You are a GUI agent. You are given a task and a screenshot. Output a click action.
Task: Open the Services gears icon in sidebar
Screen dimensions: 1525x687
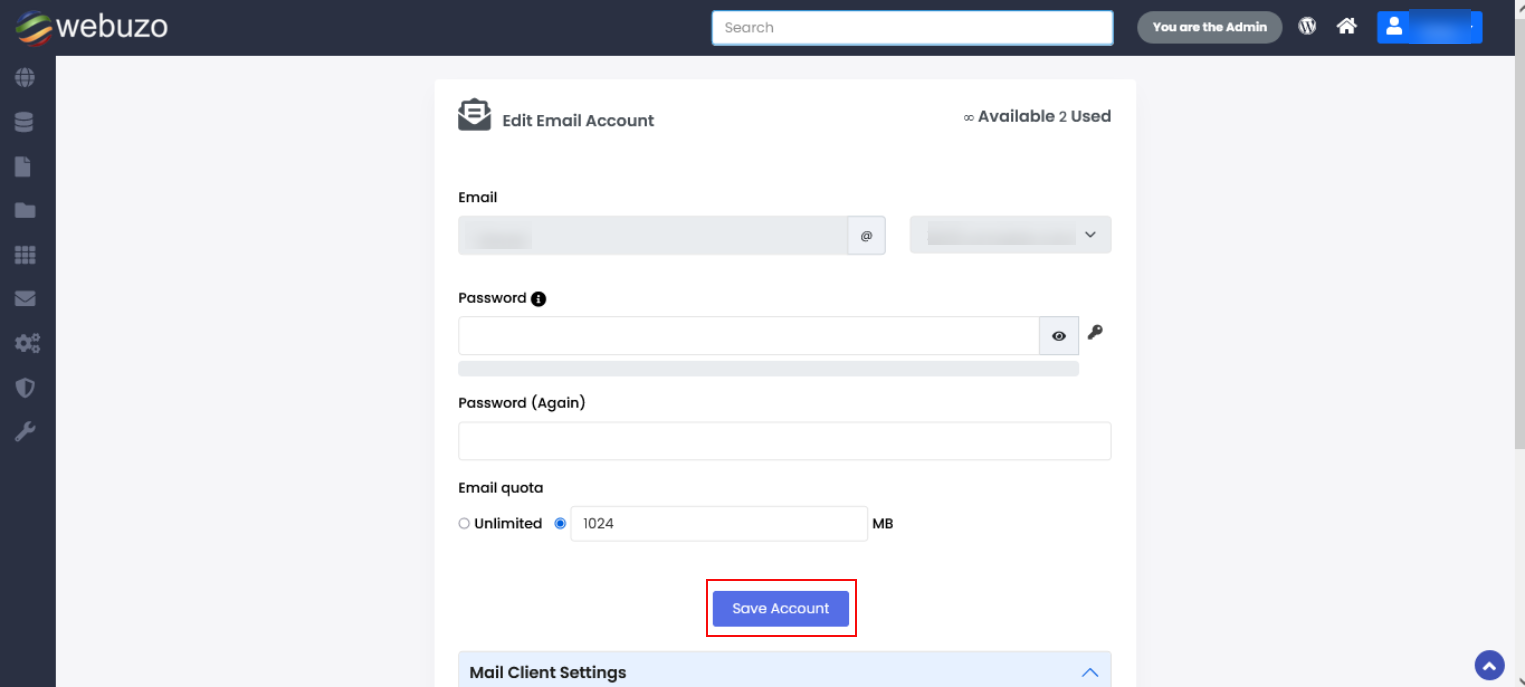[x=26, y=342]
